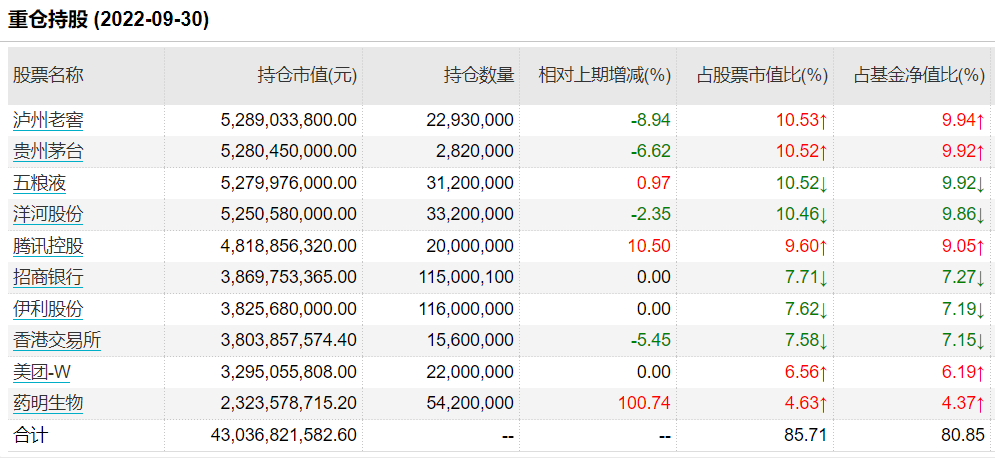
Task: Click the 伊利股份 link
Action: [x=48, y=309]
